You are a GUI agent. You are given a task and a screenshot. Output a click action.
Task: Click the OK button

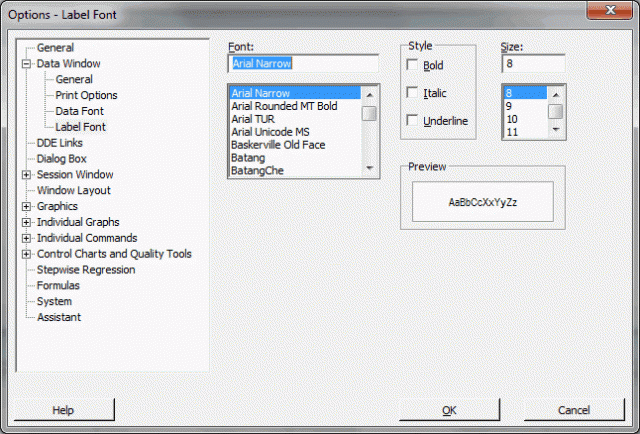point(449,410)
